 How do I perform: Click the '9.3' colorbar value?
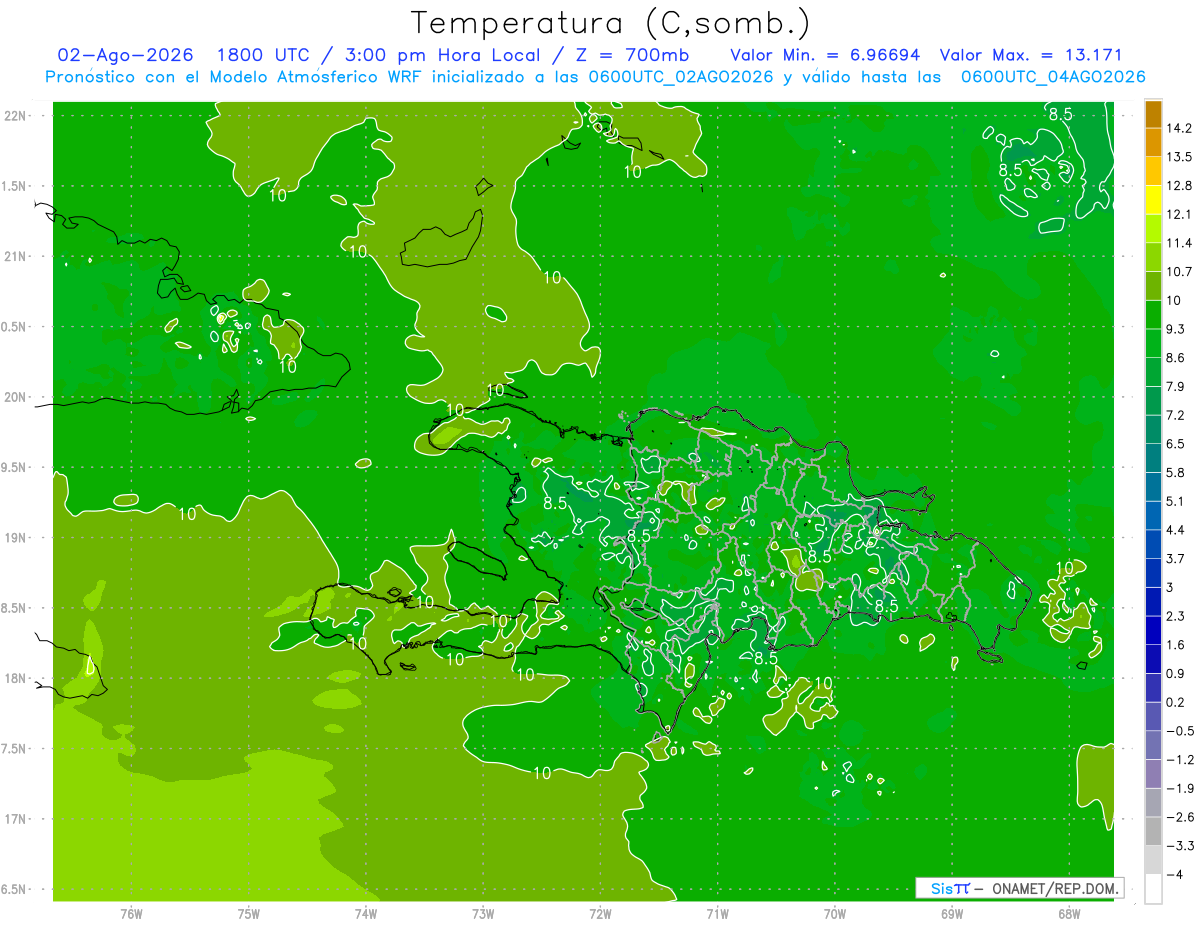[x=1175, y=329]
